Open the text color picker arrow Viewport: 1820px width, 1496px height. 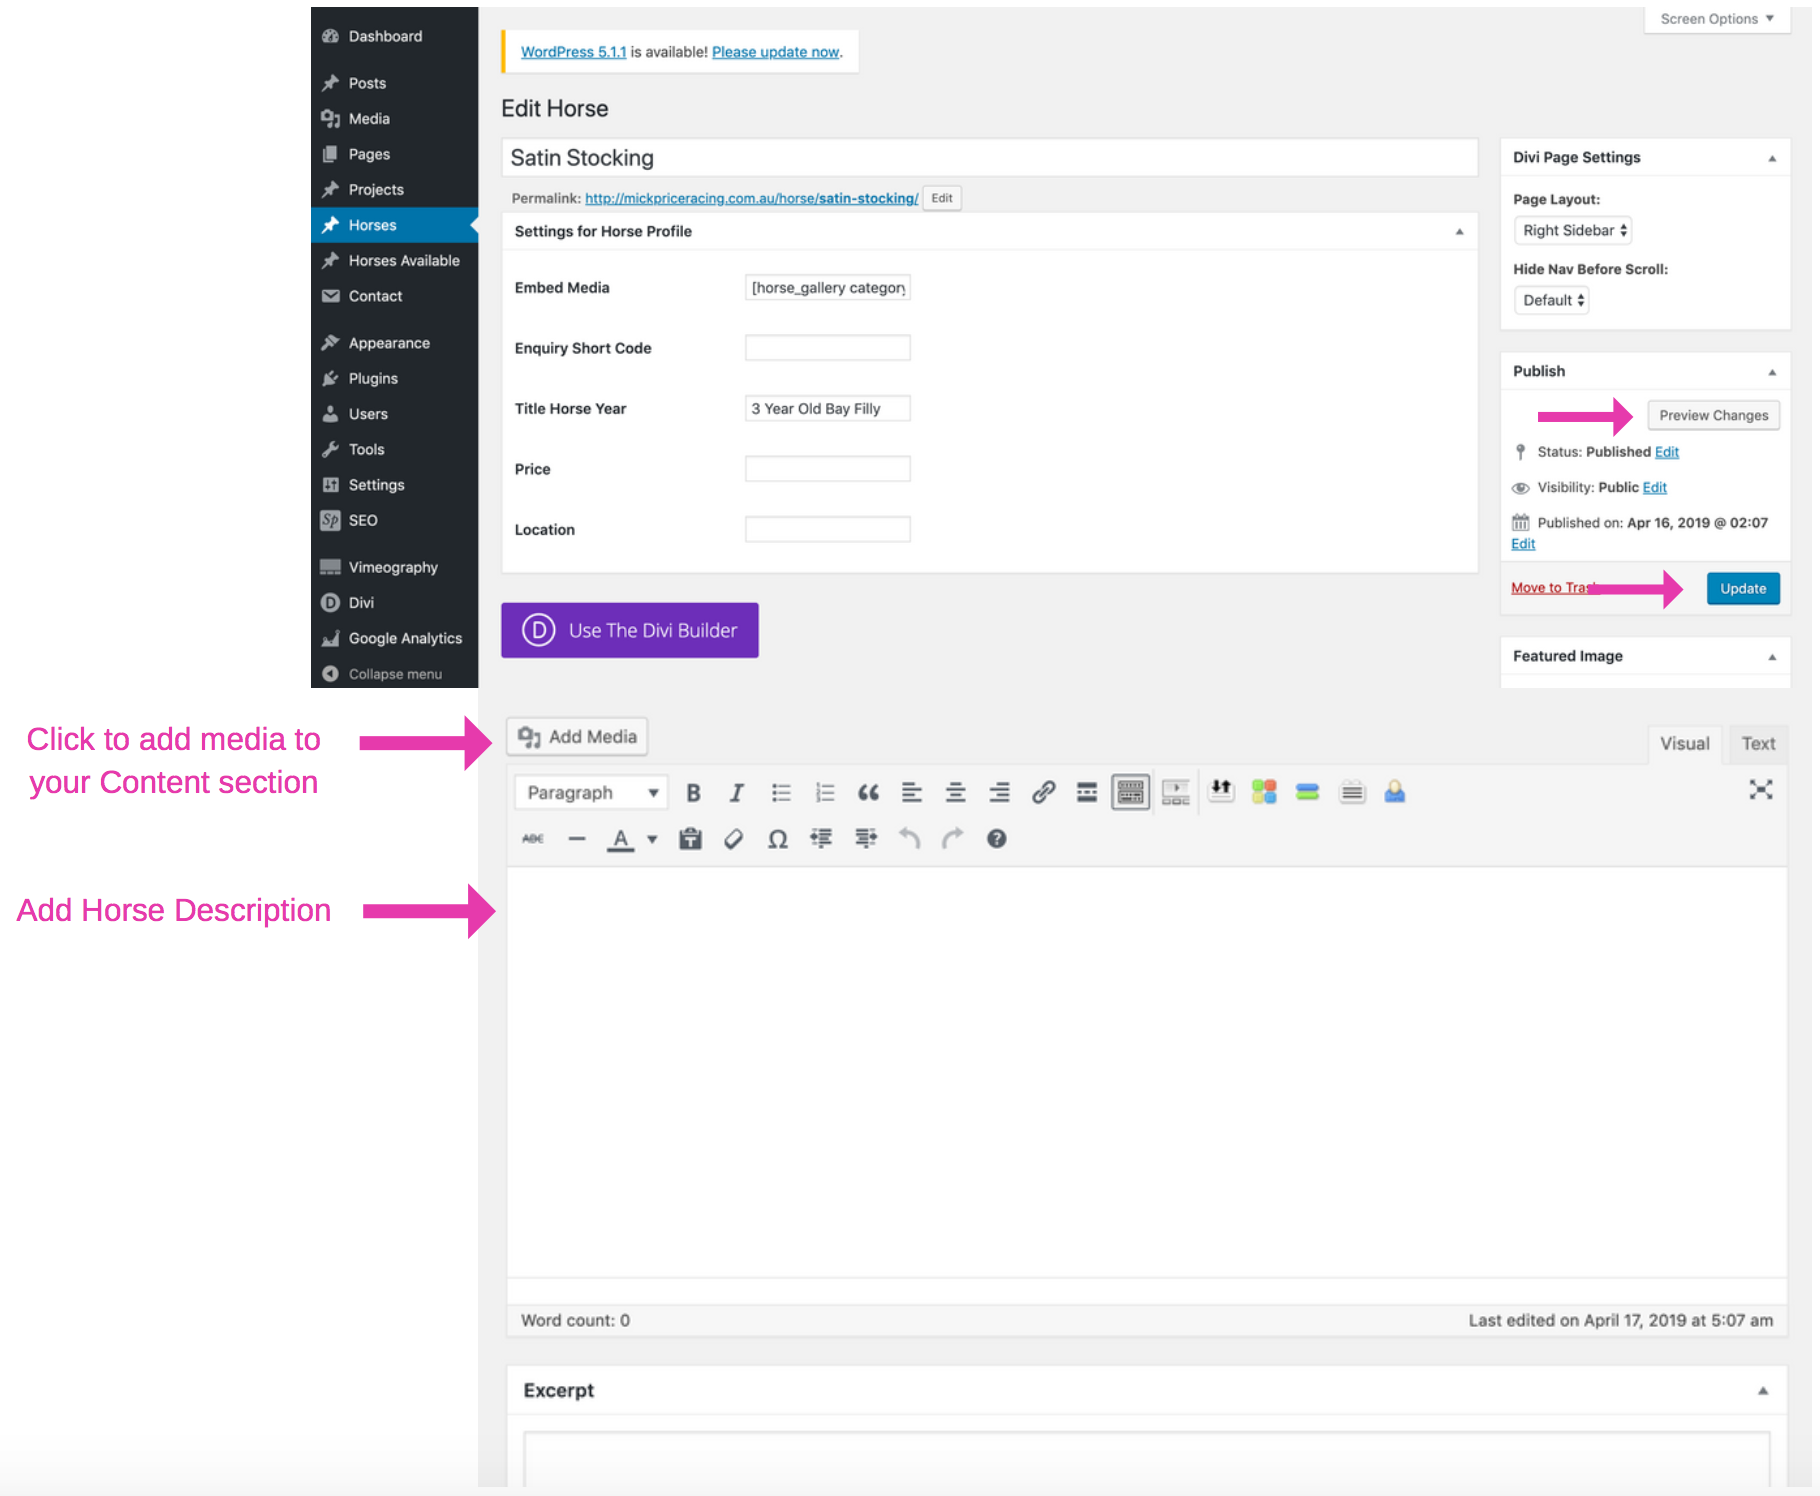[651, 840]
